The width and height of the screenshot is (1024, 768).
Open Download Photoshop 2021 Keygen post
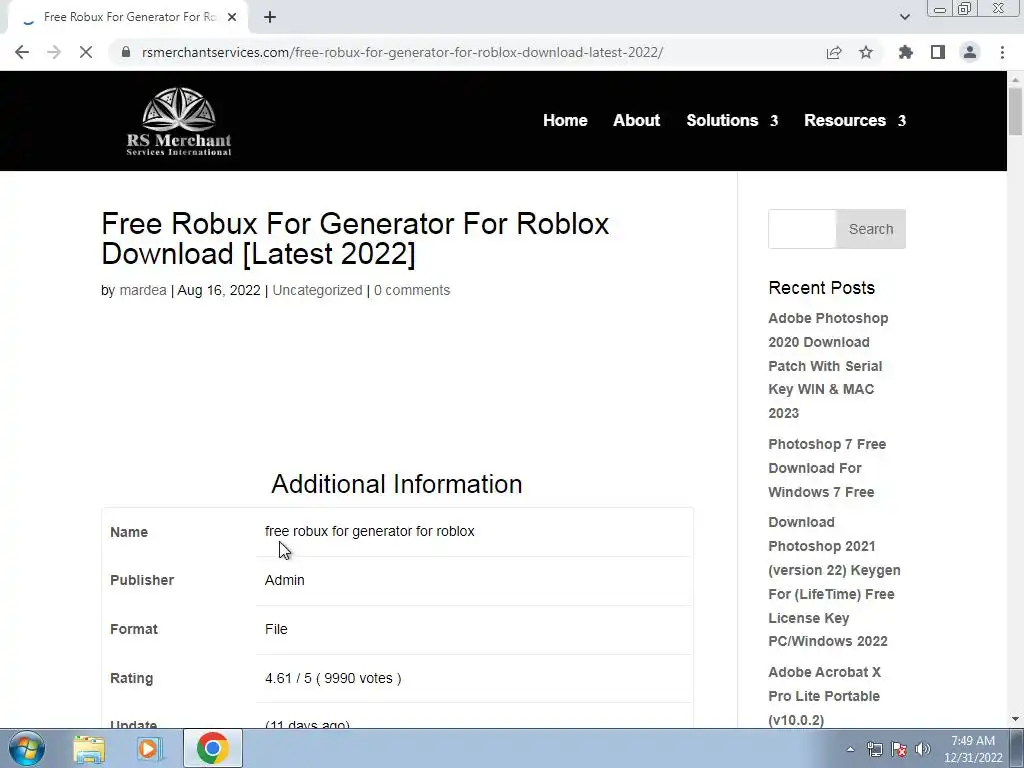point(834,582)
